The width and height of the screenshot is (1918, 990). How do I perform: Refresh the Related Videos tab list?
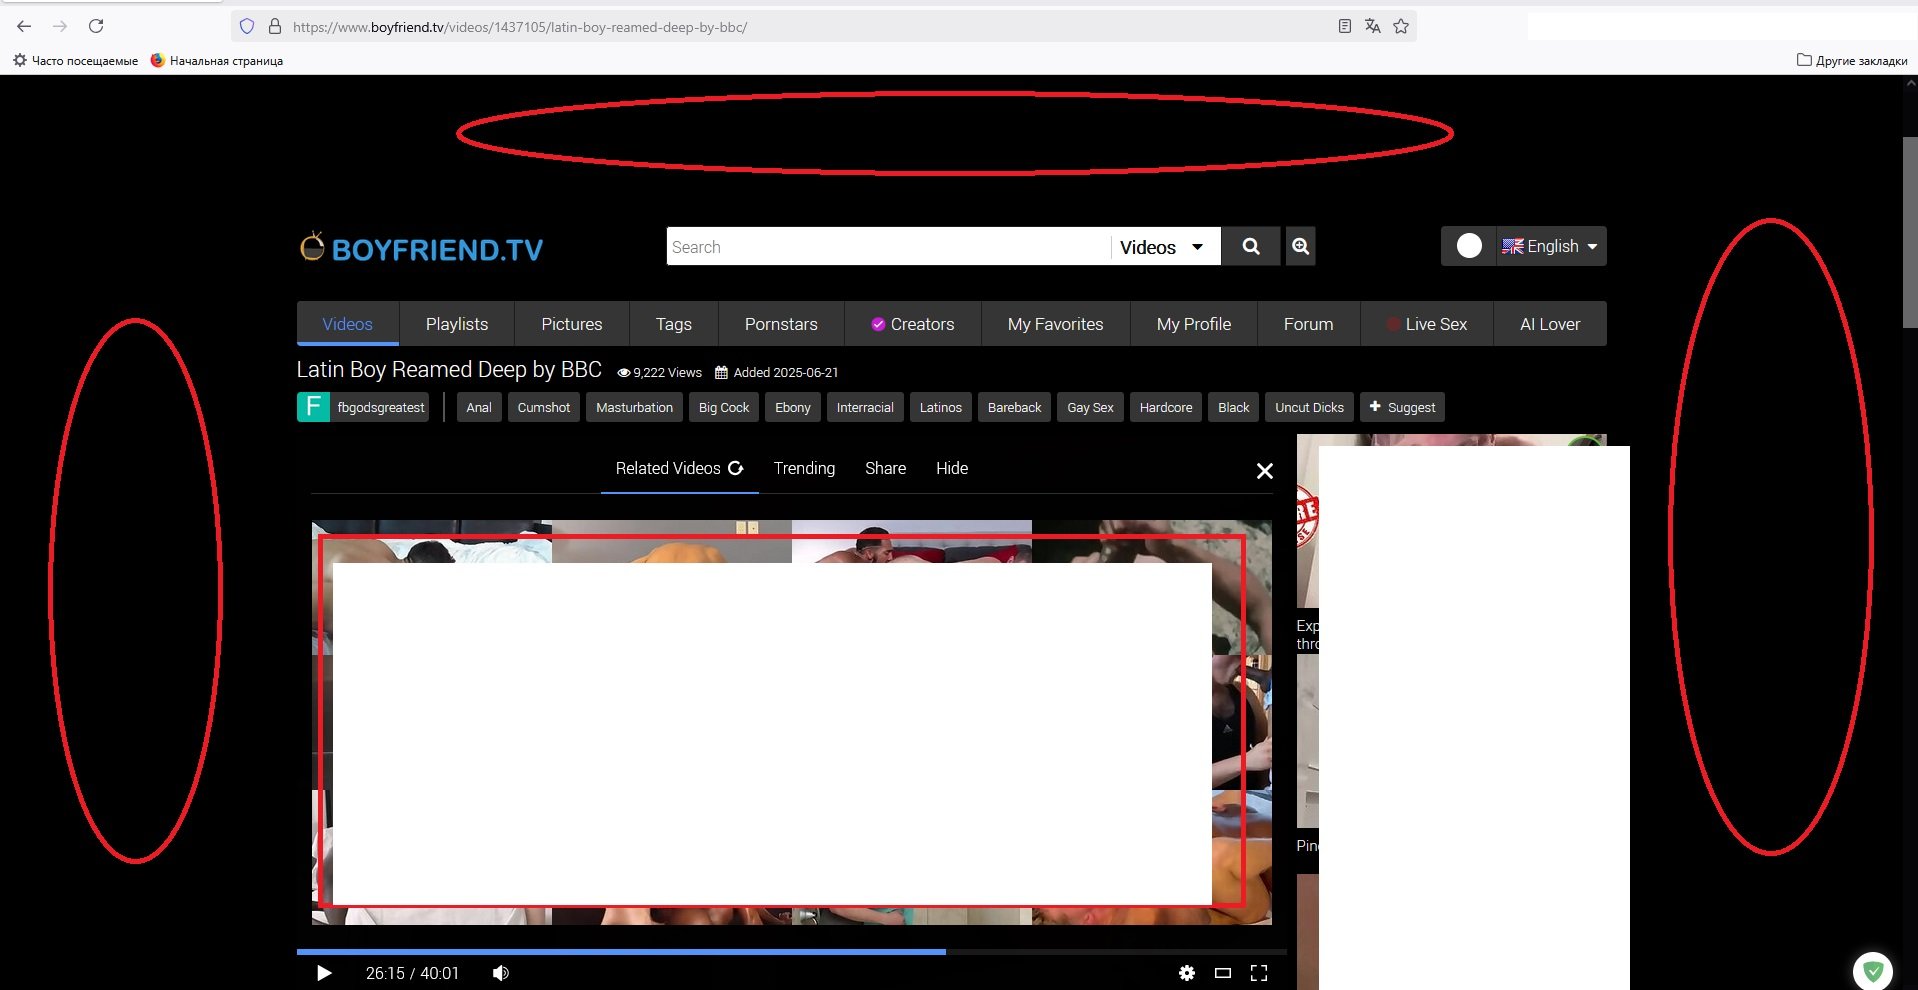click(x=736, y=468)
